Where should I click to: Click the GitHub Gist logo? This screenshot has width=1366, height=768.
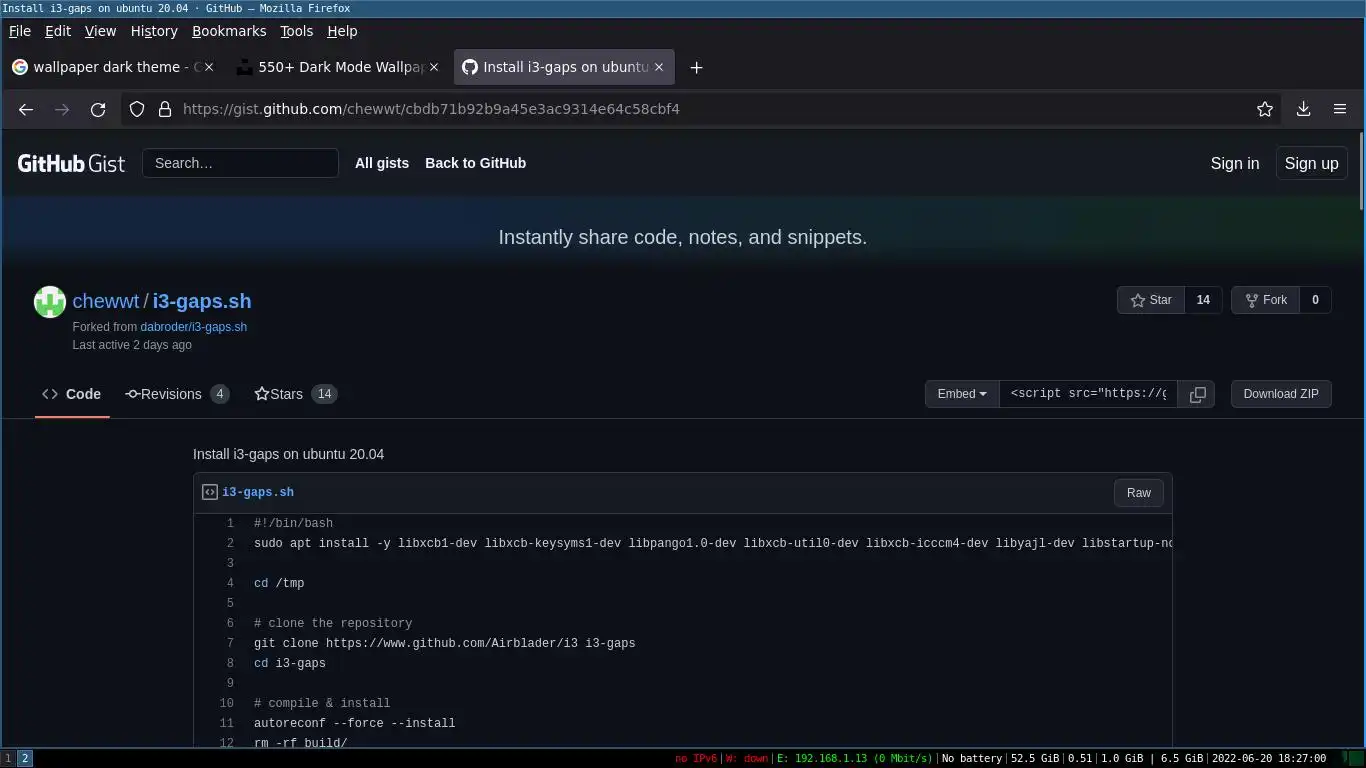coord(71,163)
